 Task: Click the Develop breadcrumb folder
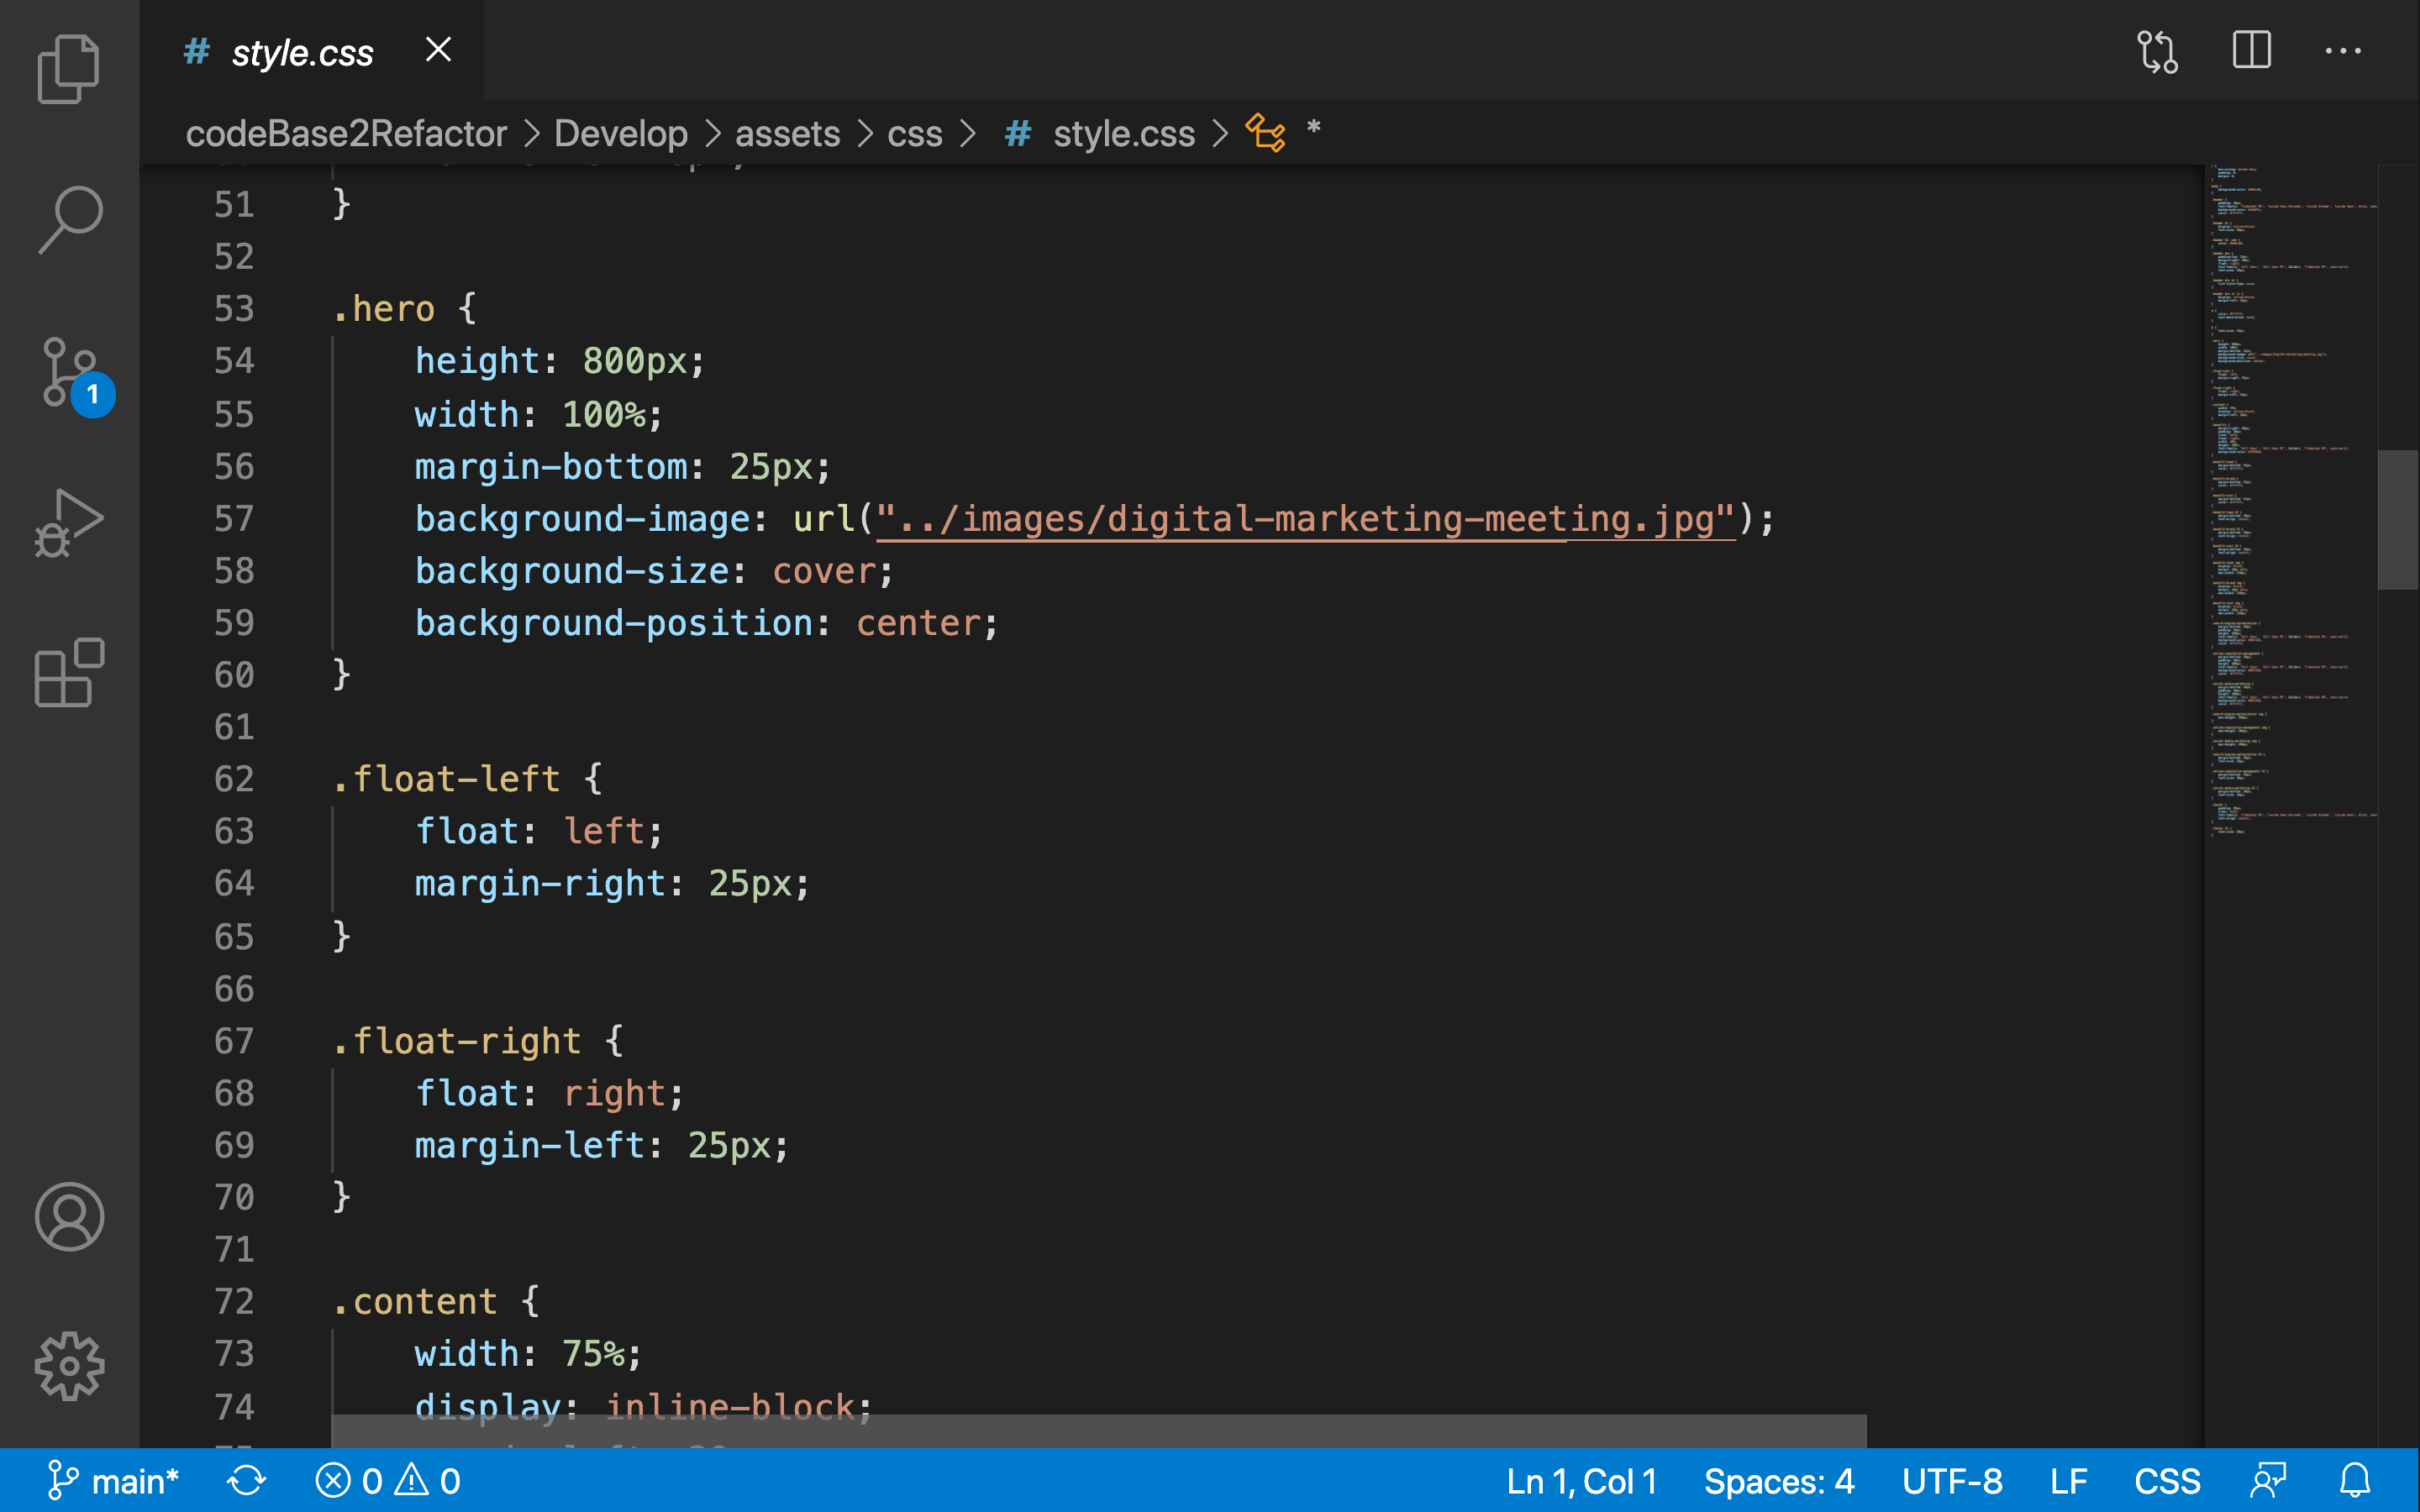coord(620,133)
